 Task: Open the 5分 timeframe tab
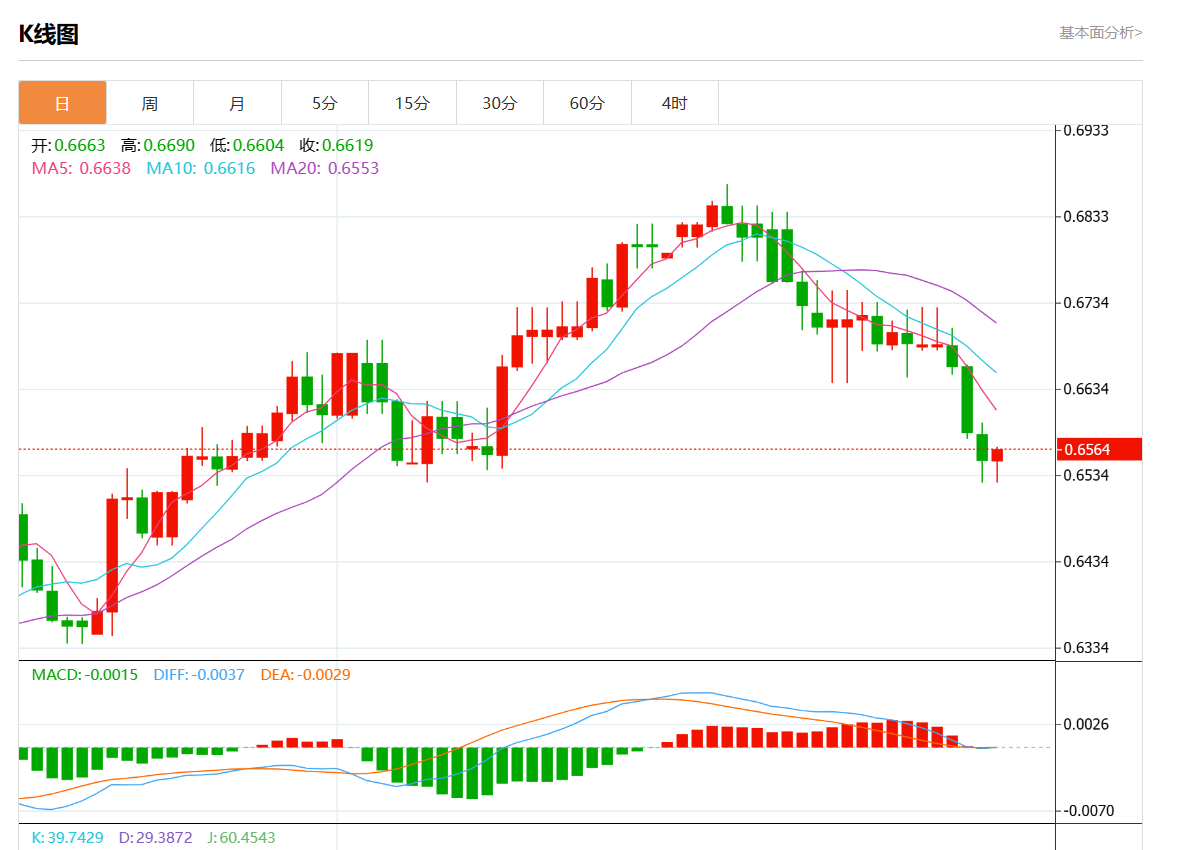click(x=324, y=103)
